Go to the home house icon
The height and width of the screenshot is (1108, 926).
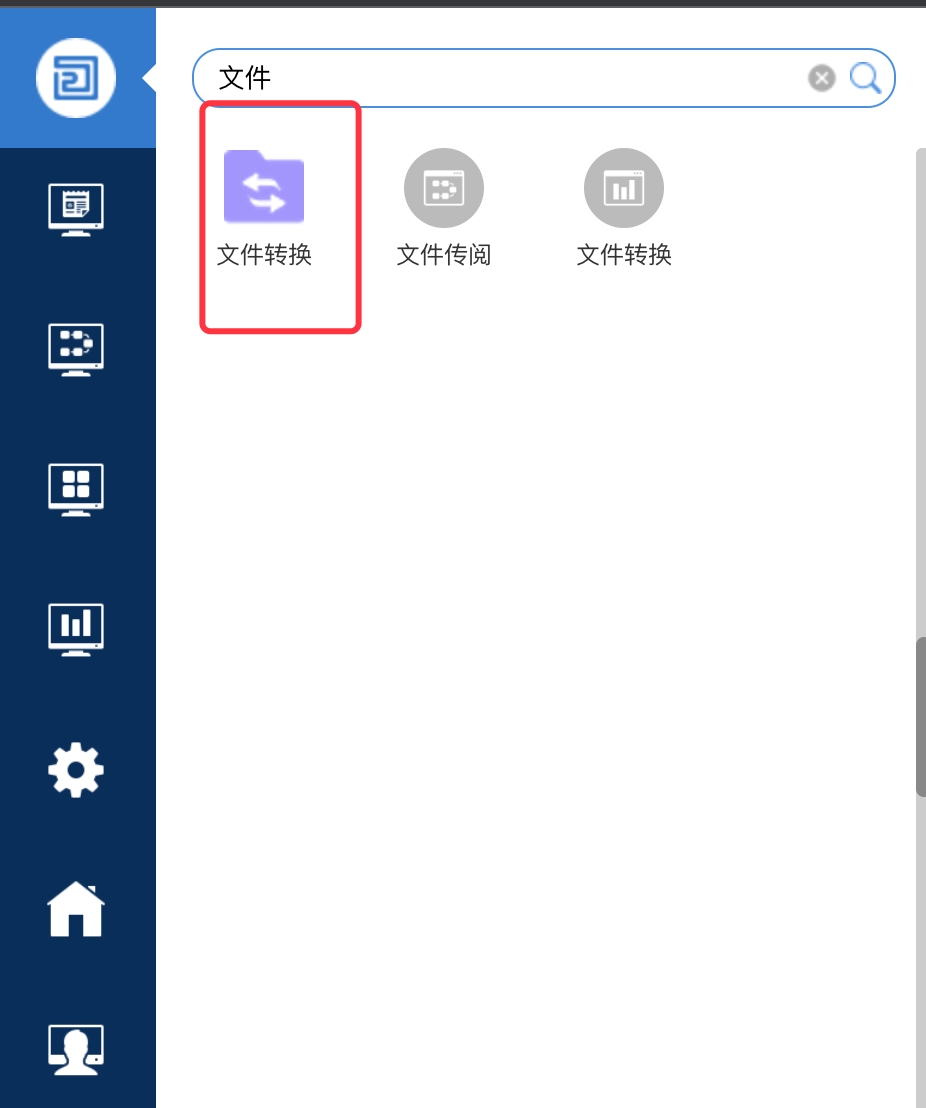(76, 909)
